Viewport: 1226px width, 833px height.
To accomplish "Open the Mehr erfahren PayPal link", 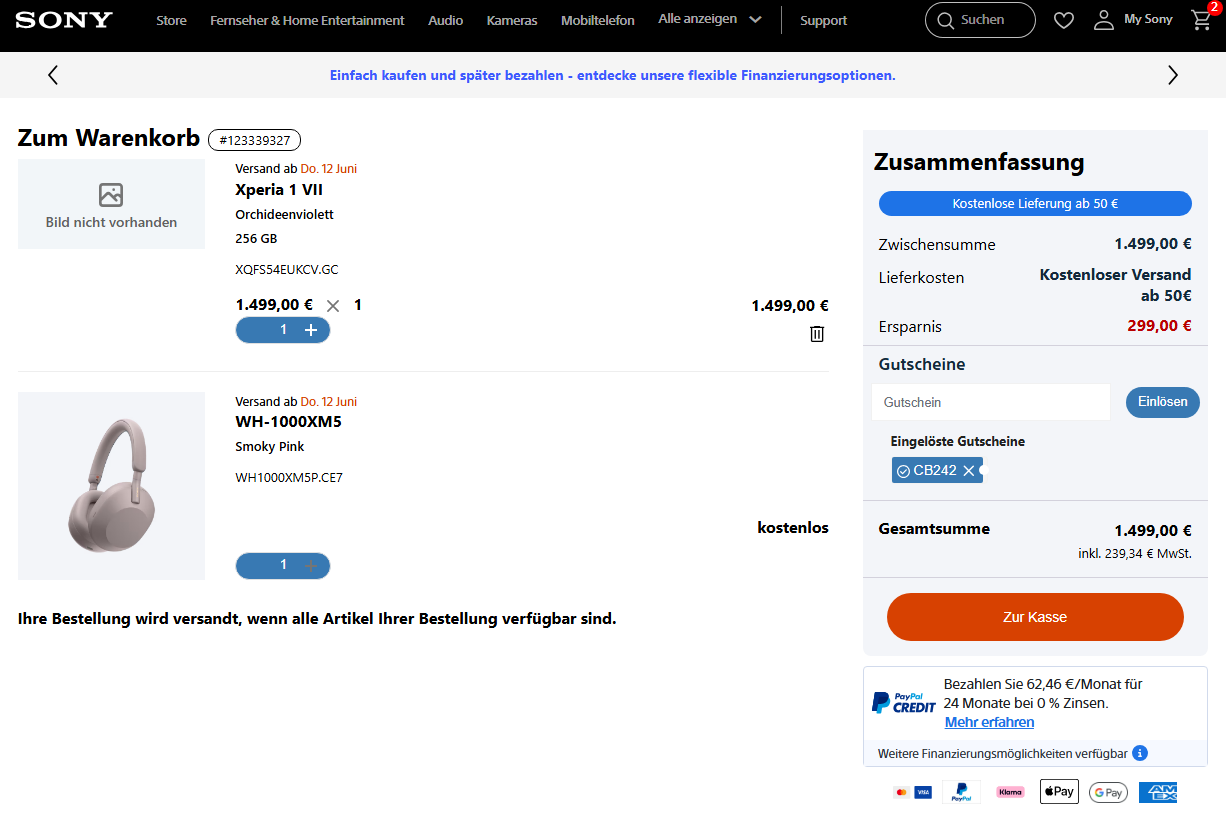I will [x=989, y=722].
